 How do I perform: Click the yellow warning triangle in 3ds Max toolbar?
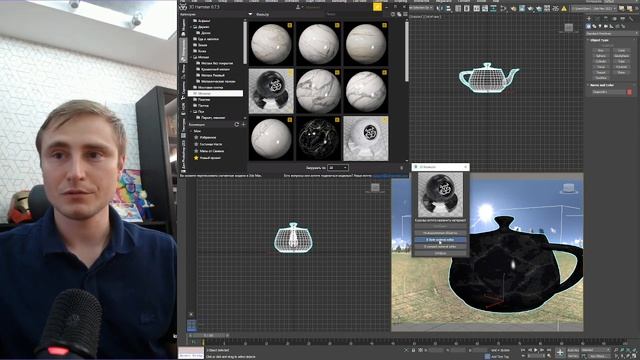tap(564, 8)
